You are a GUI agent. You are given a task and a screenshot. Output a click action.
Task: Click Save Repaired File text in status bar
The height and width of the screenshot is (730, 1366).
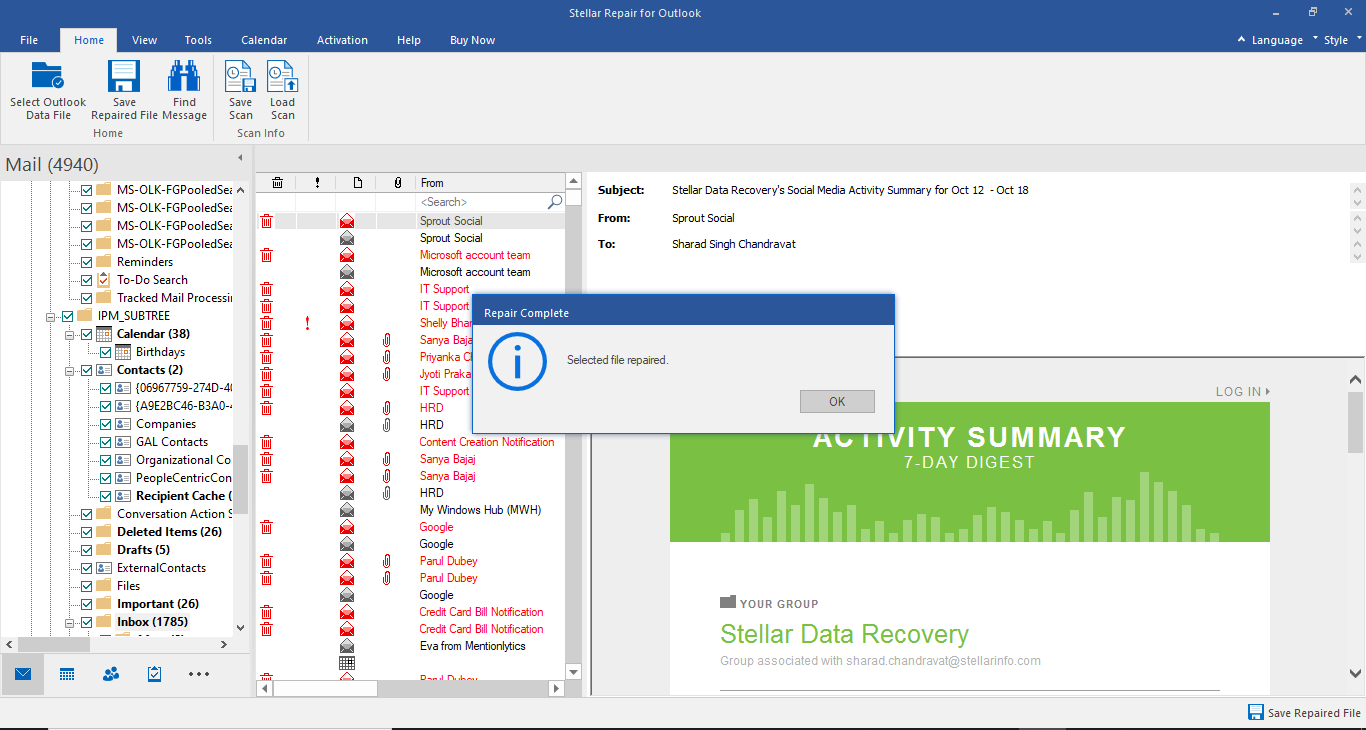[x=1314, y=713]
